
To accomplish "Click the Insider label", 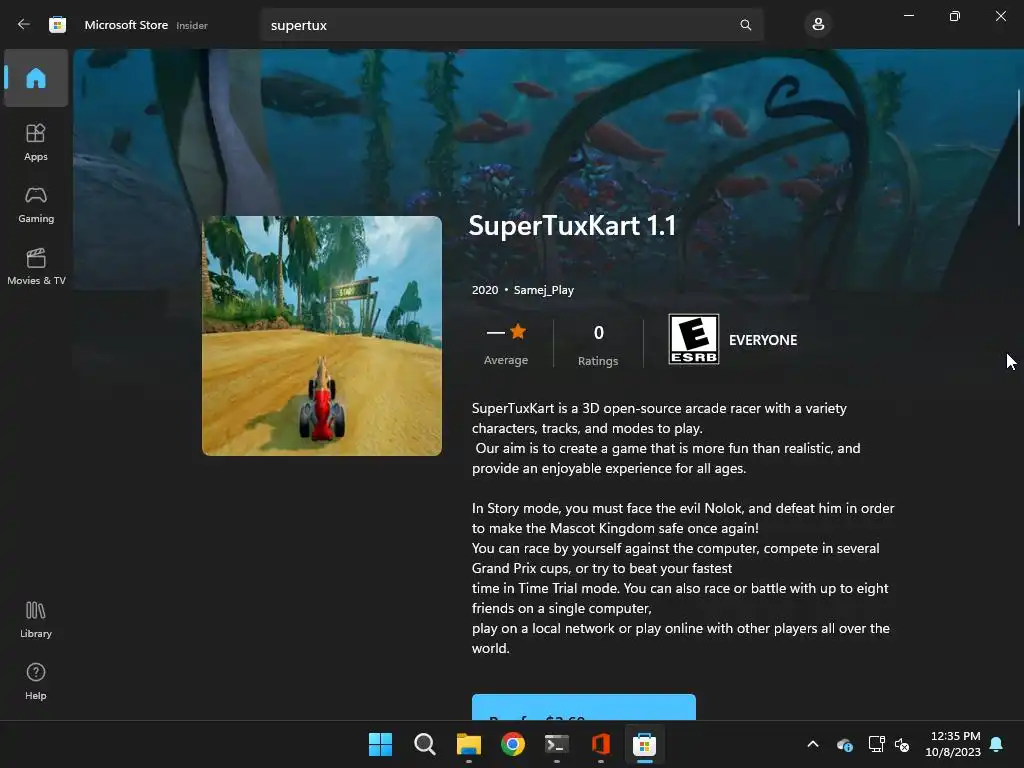I will [x=192, y=25].
